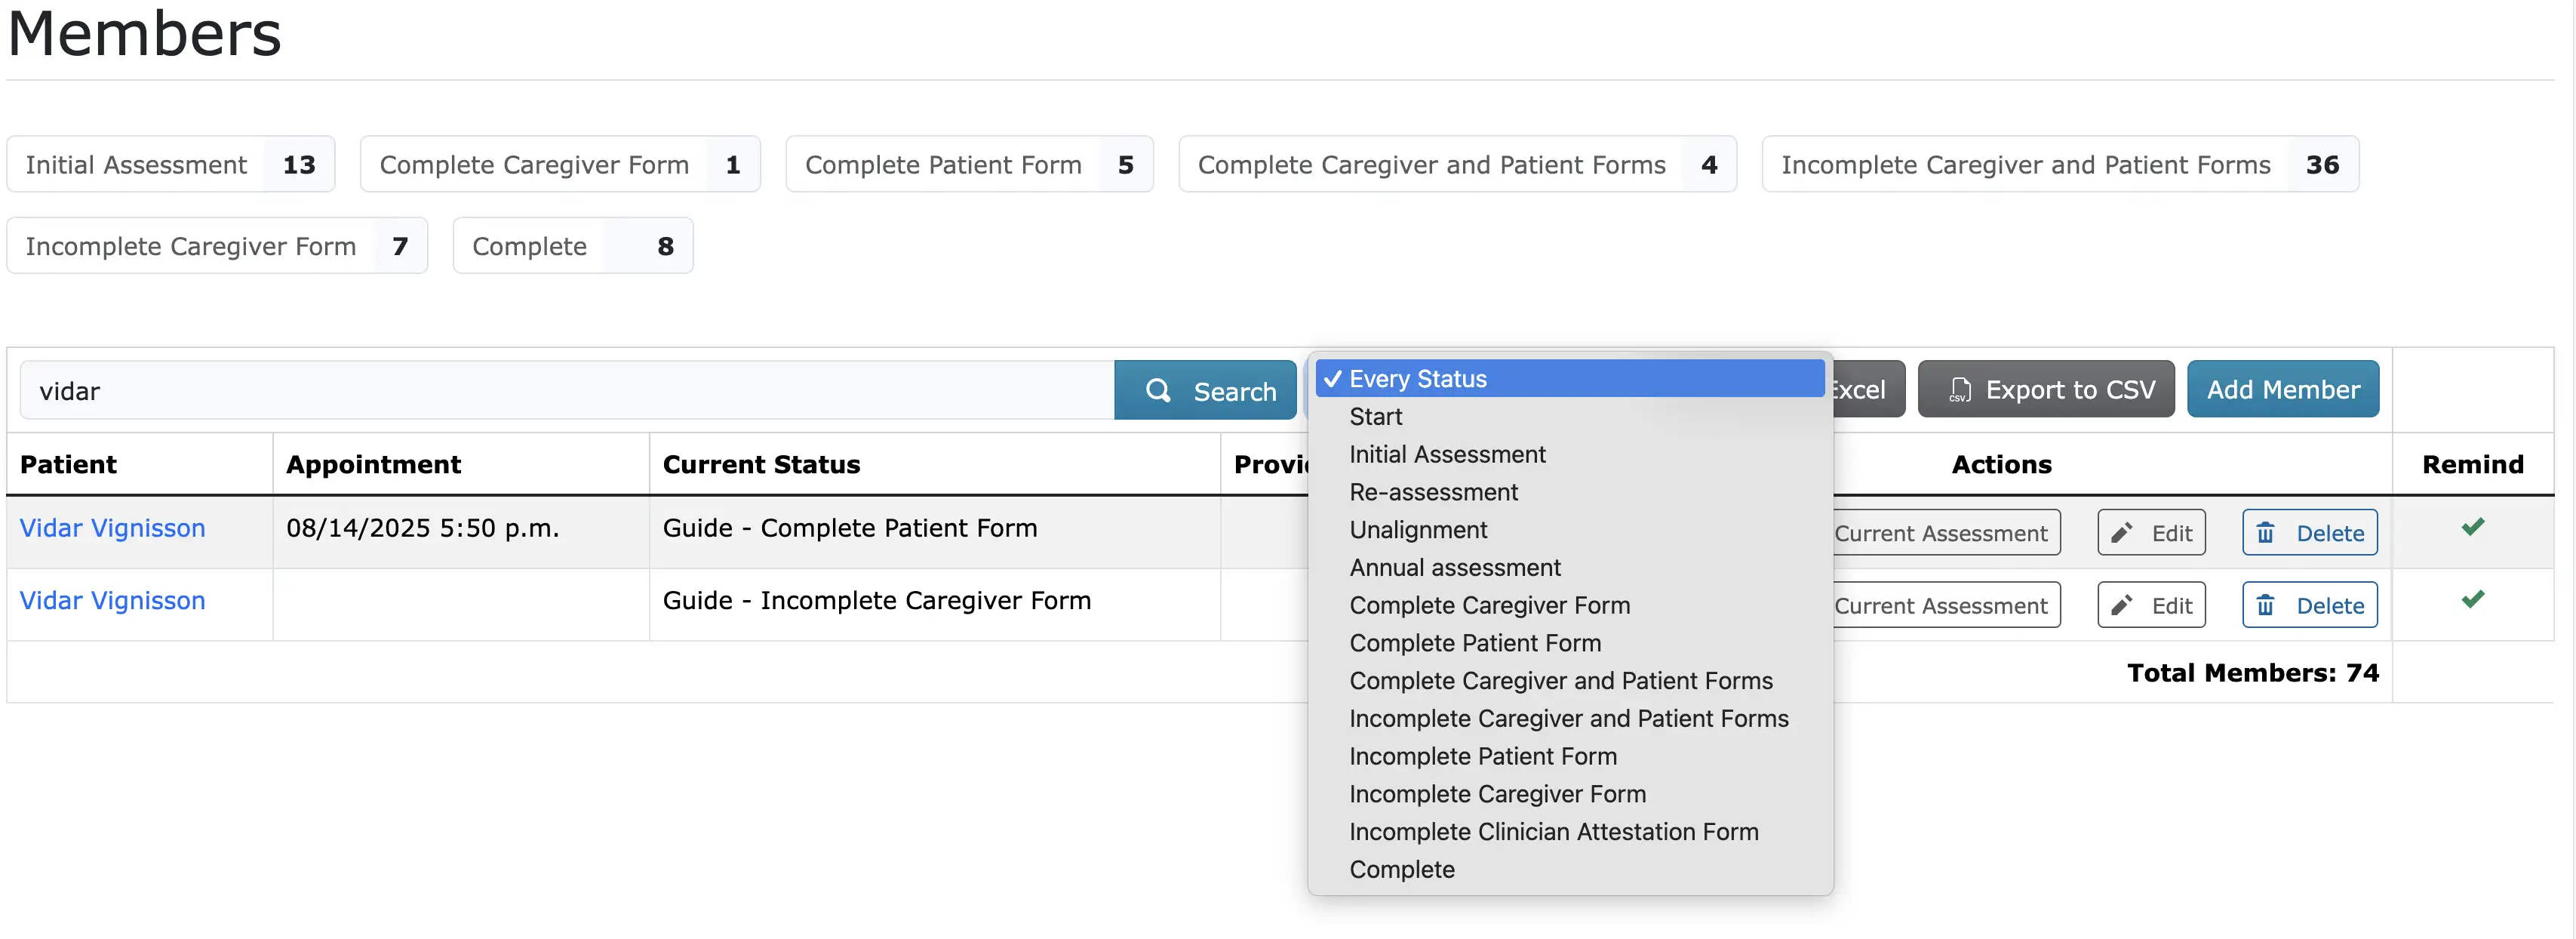Screen dimensions: 2576x939
Task: Click the search field containing vidar
Action: (567, 391)
